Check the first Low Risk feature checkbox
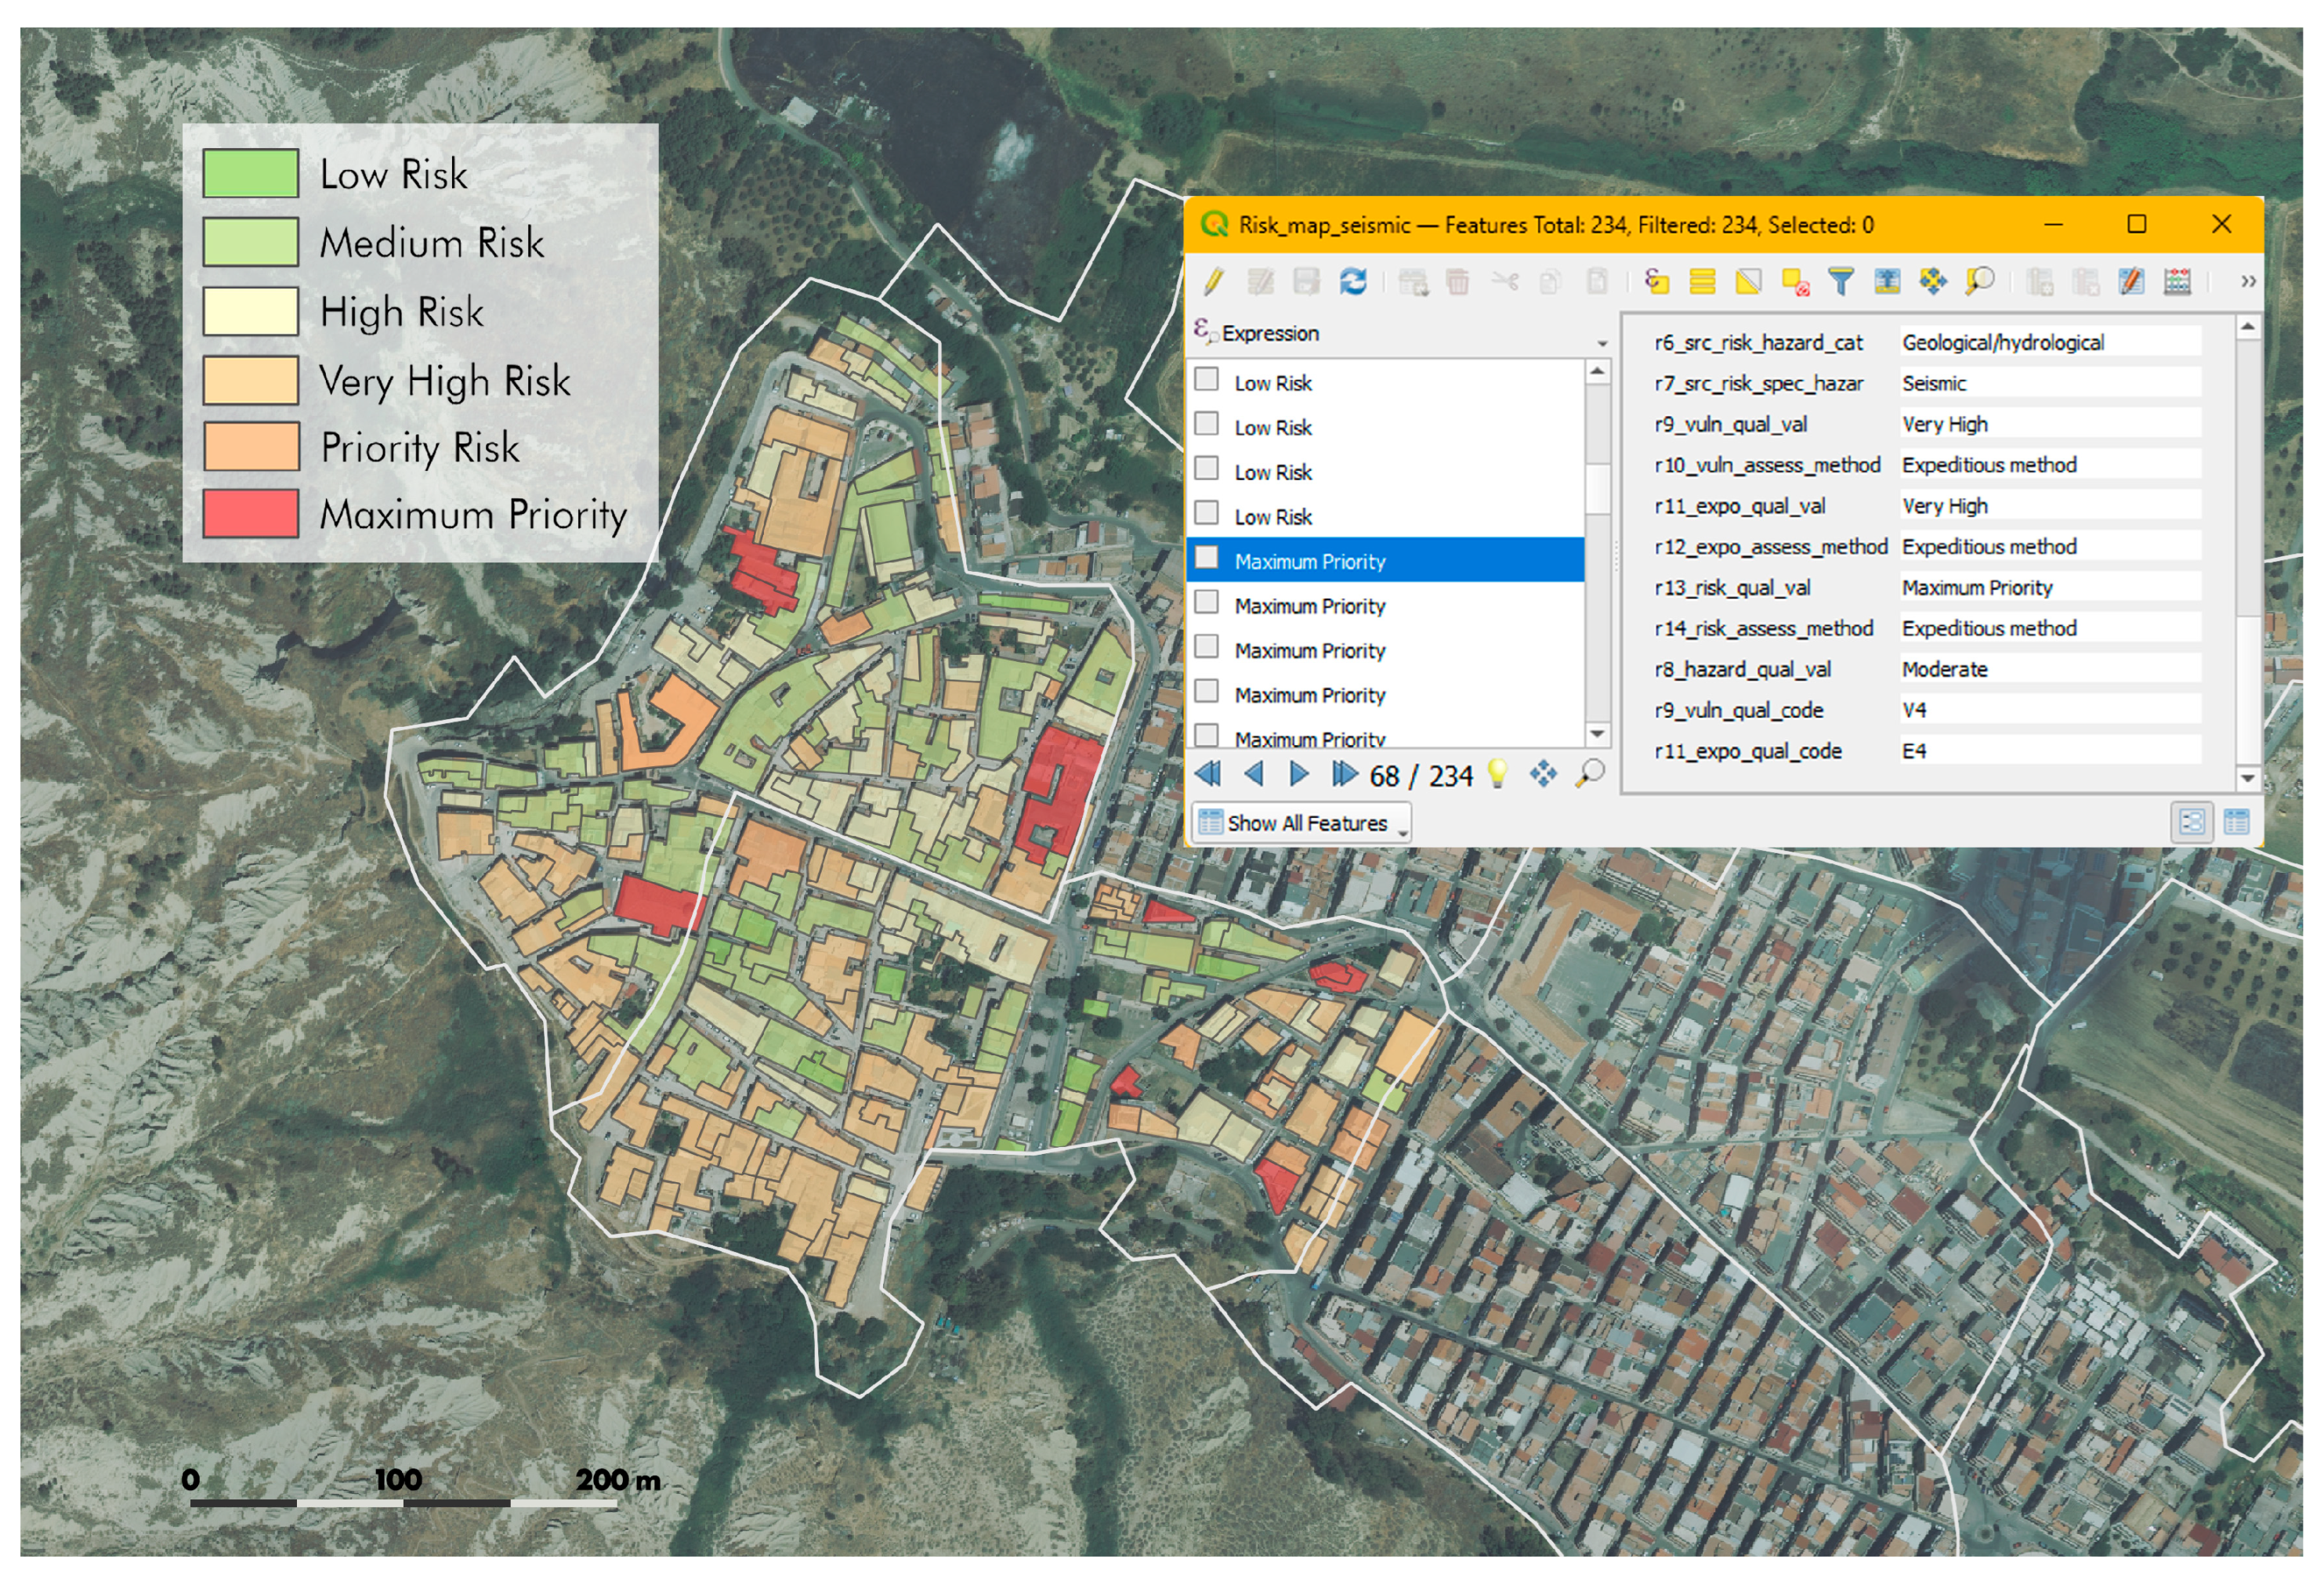Image resolution: width=2324 pixels, height=1577 pixels. [1207, 379]
